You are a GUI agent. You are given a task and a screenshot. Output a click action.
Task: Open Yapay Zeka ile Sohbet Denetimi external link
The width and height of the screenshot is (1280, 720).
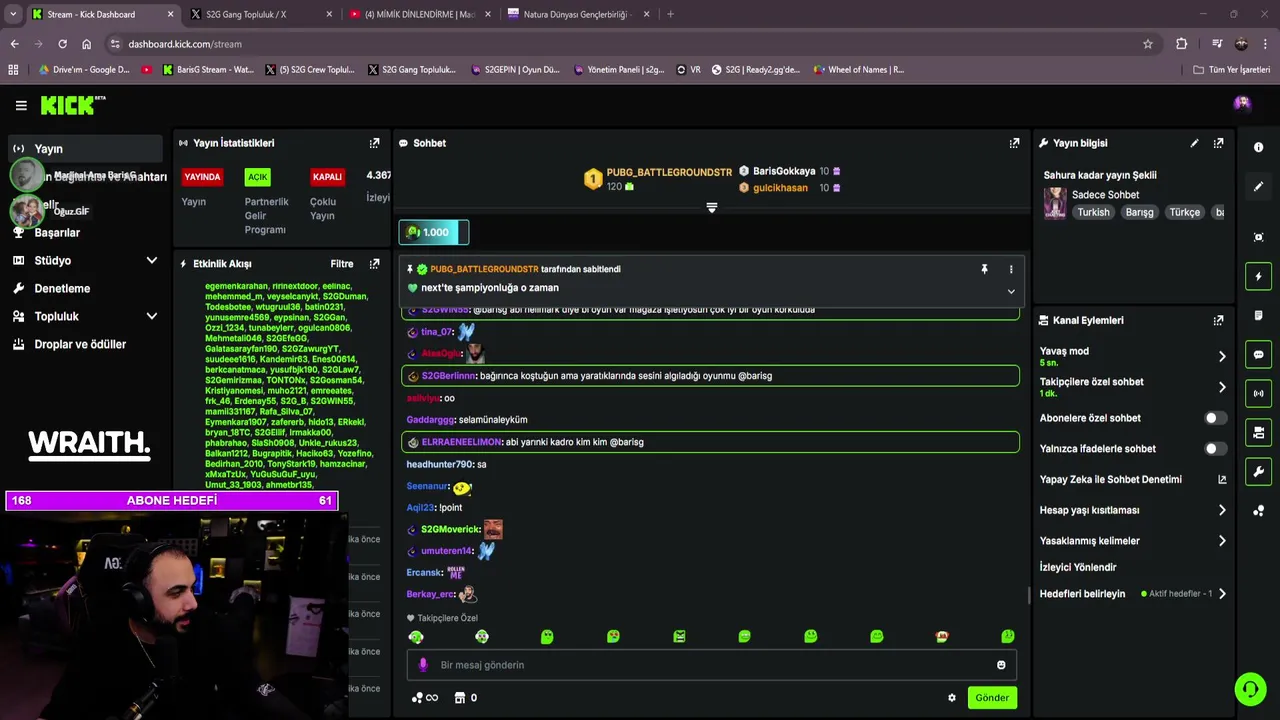tap(1222, 479)
